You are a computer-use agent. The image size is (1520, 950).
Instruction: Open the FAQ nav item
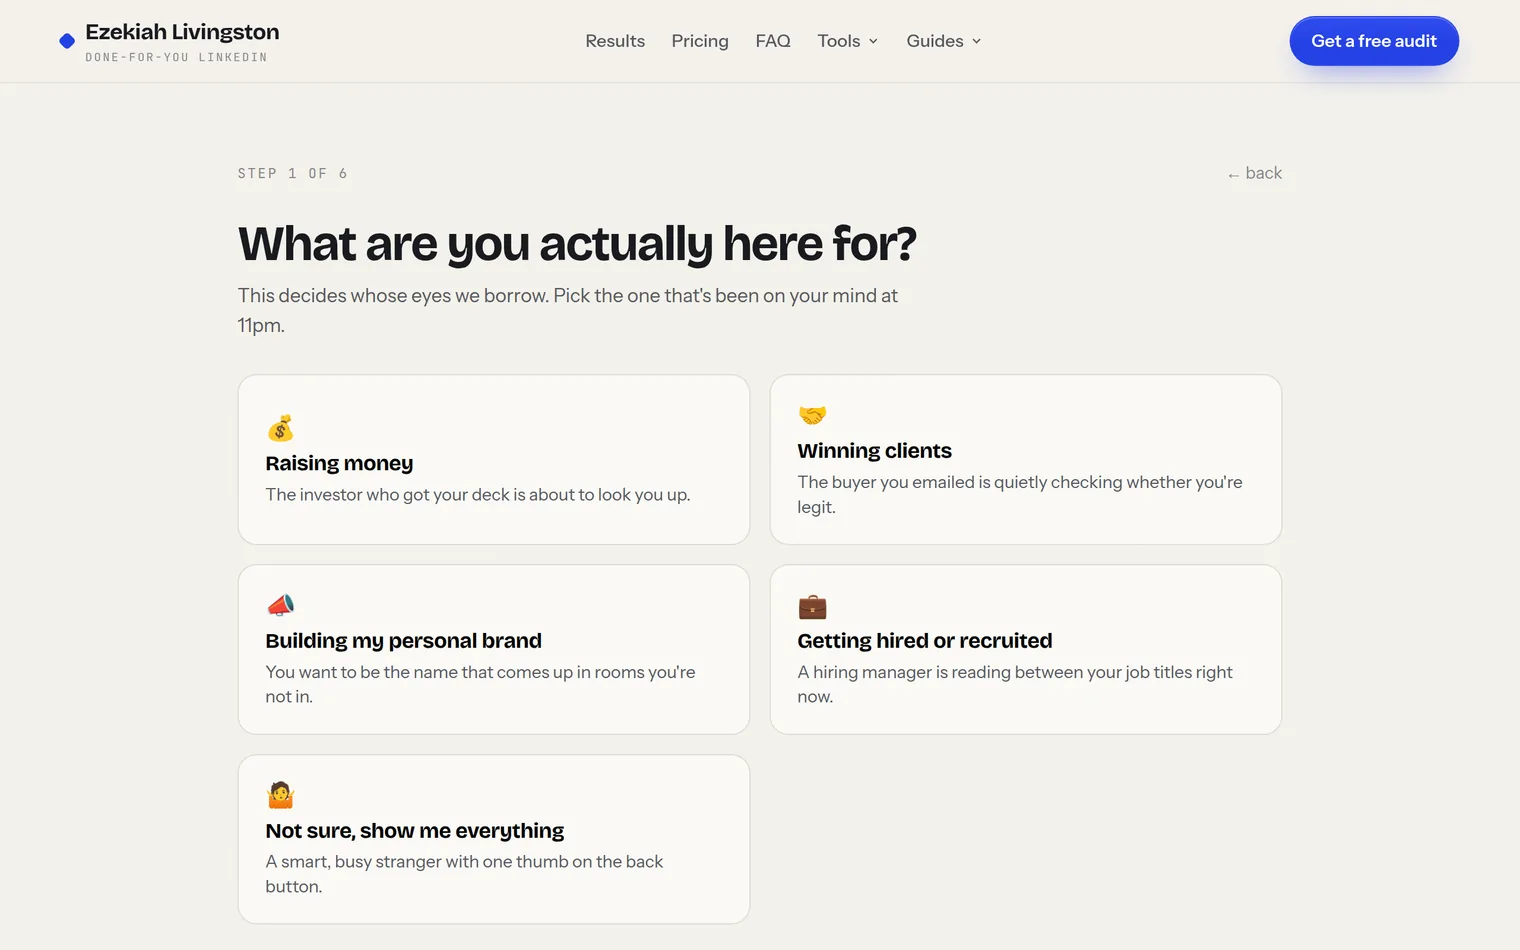click(x=773, y=41)
